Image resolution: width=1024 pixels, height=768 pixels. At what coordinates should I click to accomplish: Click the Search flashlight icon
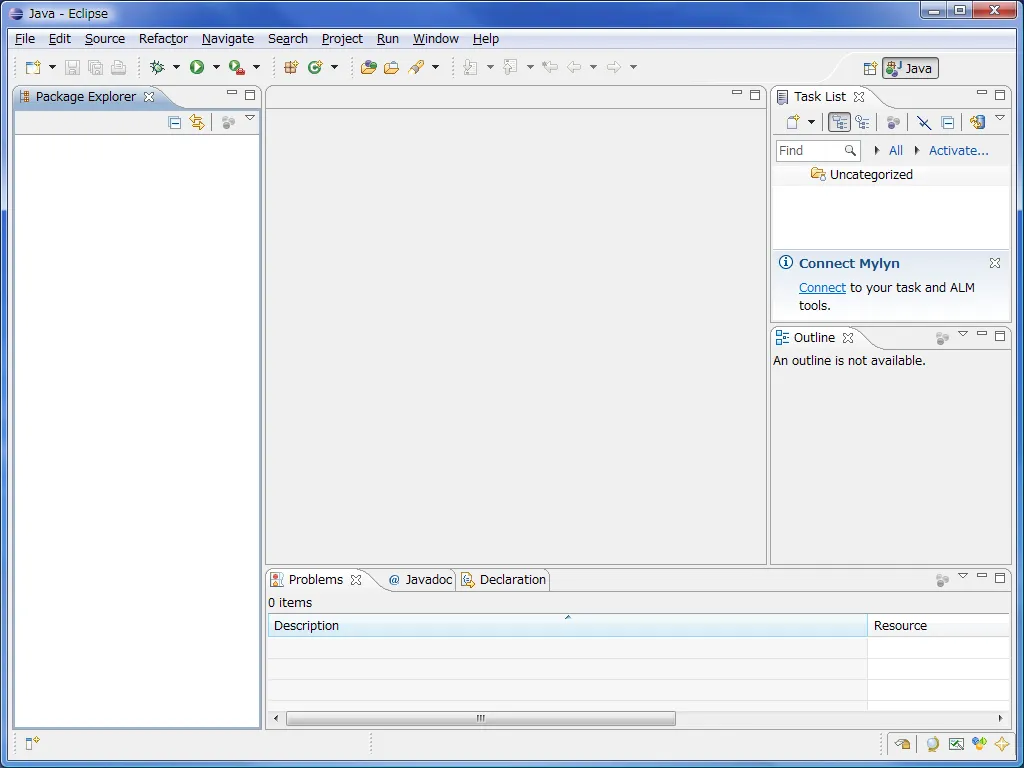[416, 67]
